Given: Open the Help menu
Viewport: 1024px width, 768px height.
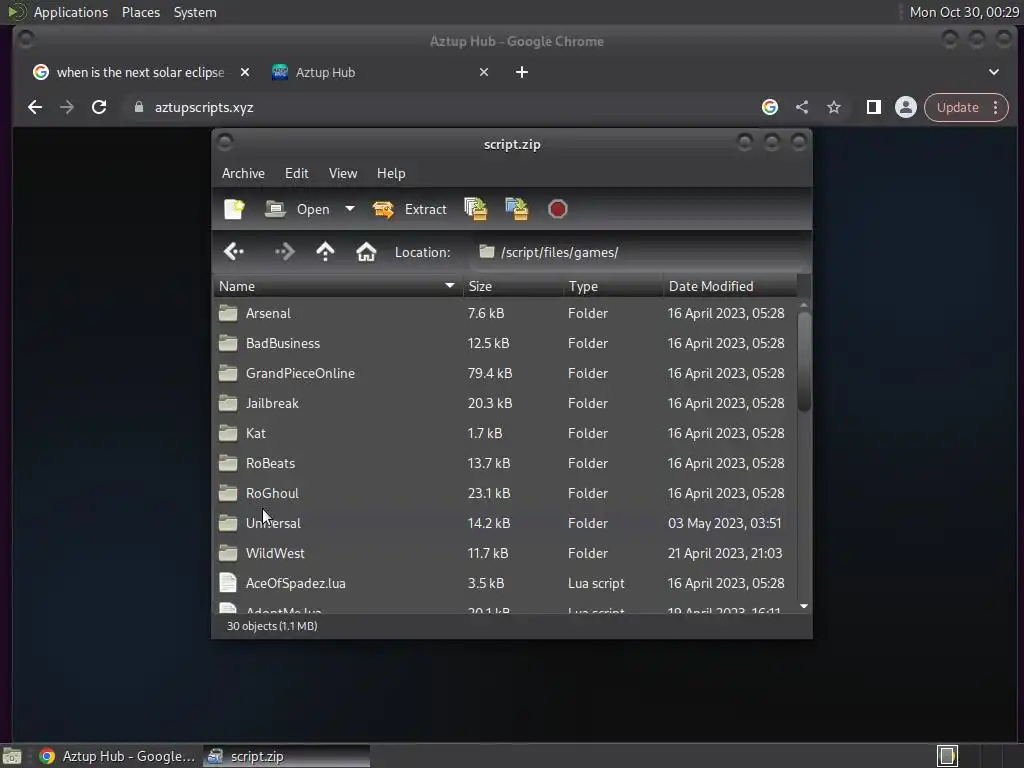Looking at the screenshot, I should pyautogui.click(x=391, y=173).
